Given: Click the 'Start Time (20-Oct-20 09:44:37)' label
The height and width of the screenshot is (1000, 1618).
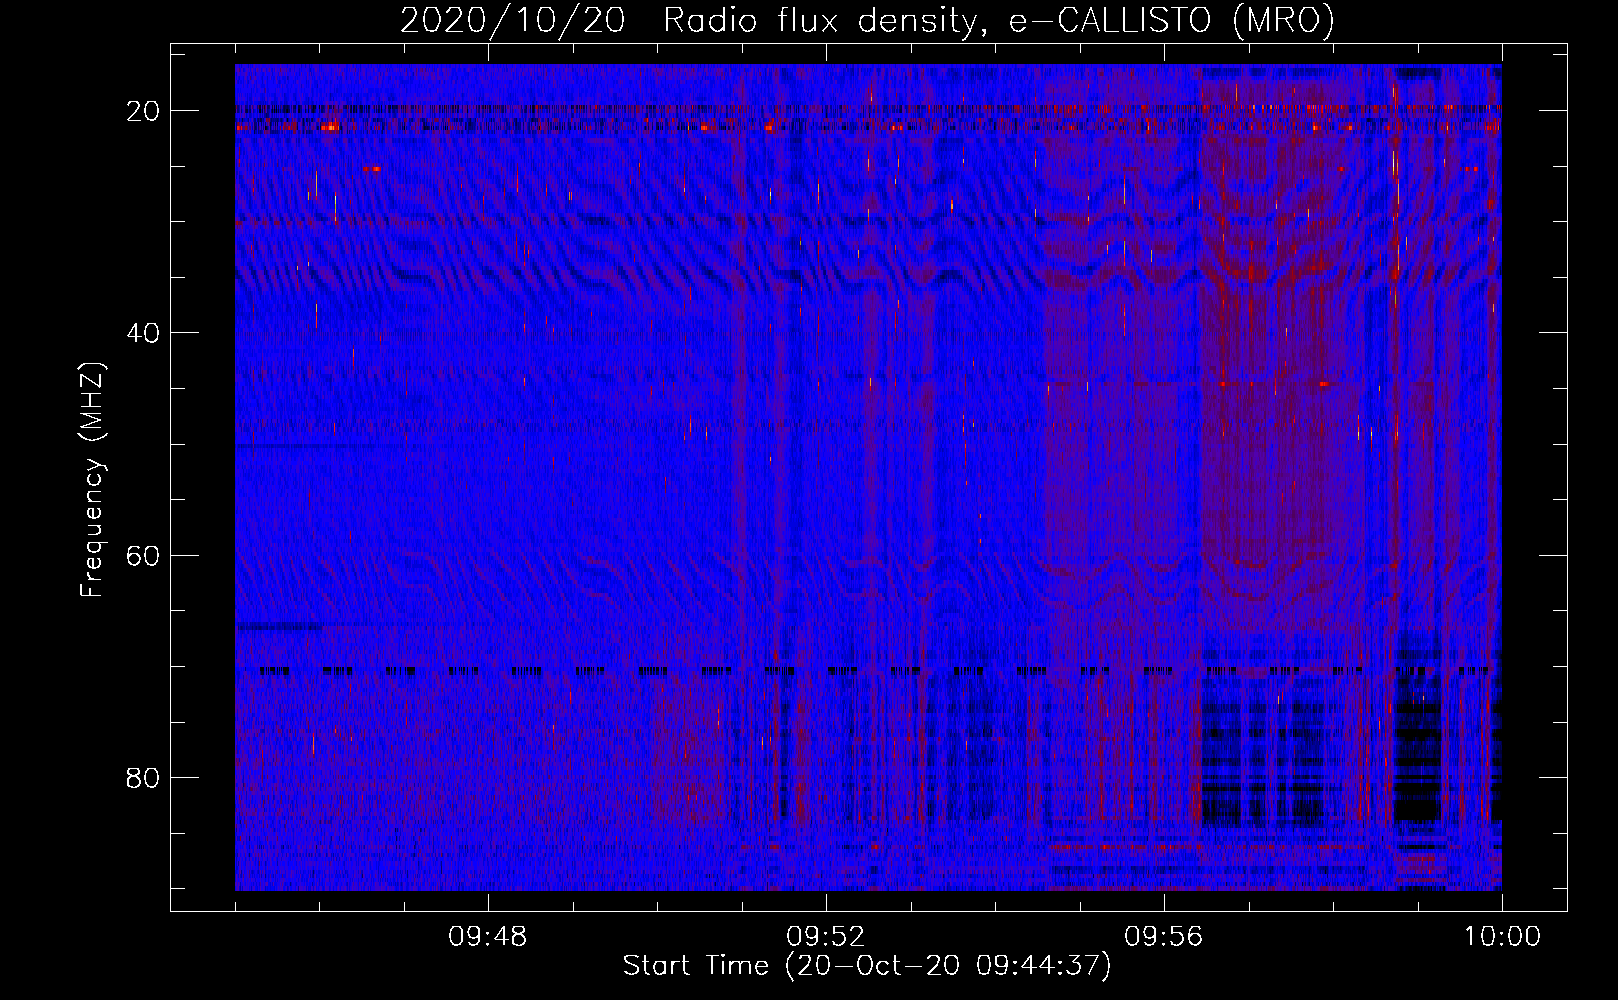Looking at the screenshot, I should point(867,966).
